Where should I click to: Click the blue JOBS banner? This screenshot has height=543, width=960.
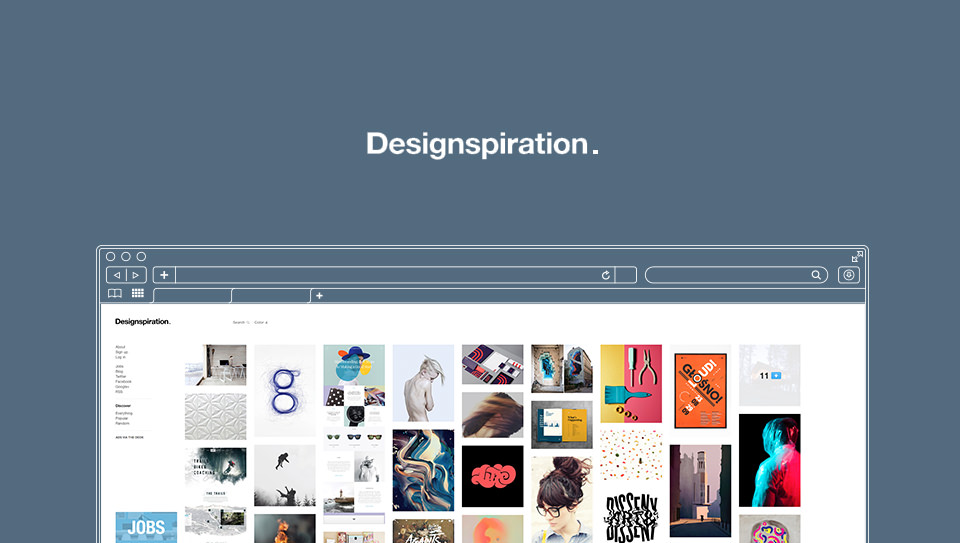(146, 527)
